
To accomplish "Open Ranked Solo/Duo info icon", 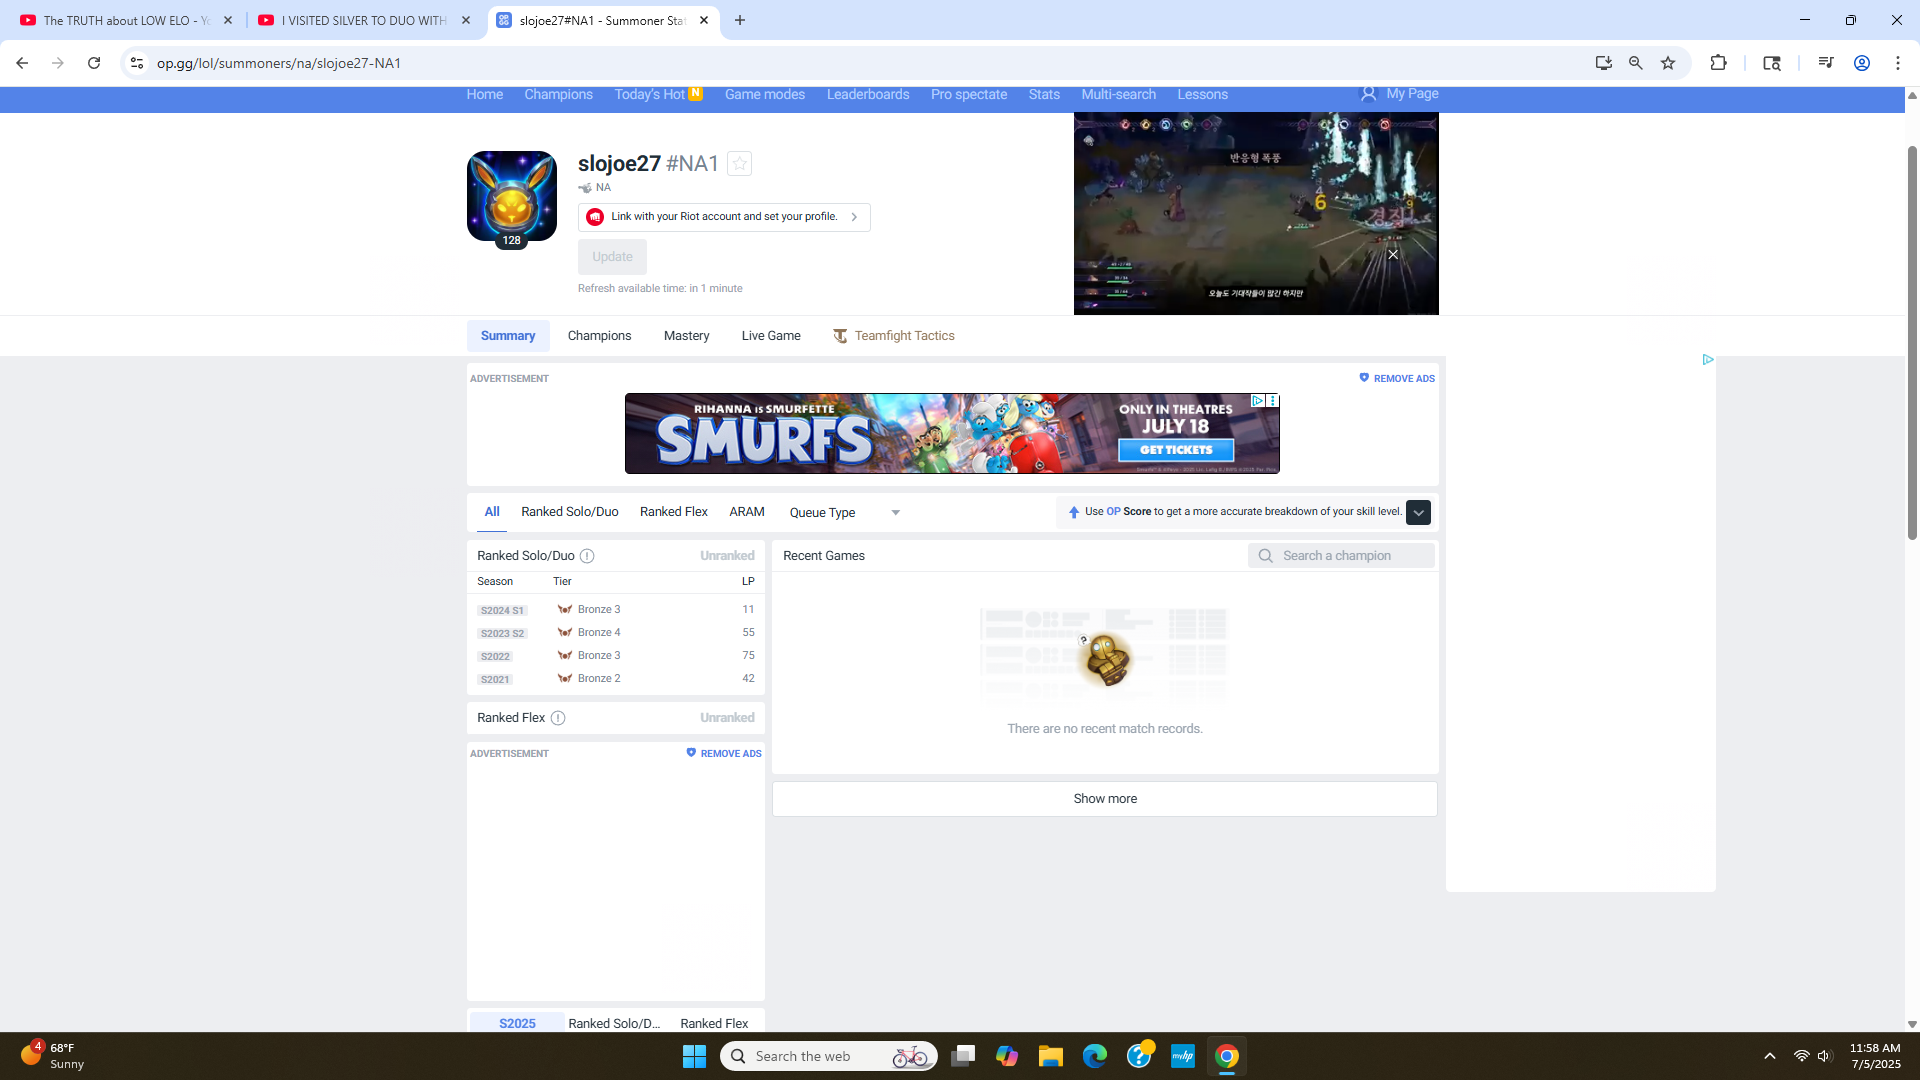I will coord(587,556).
